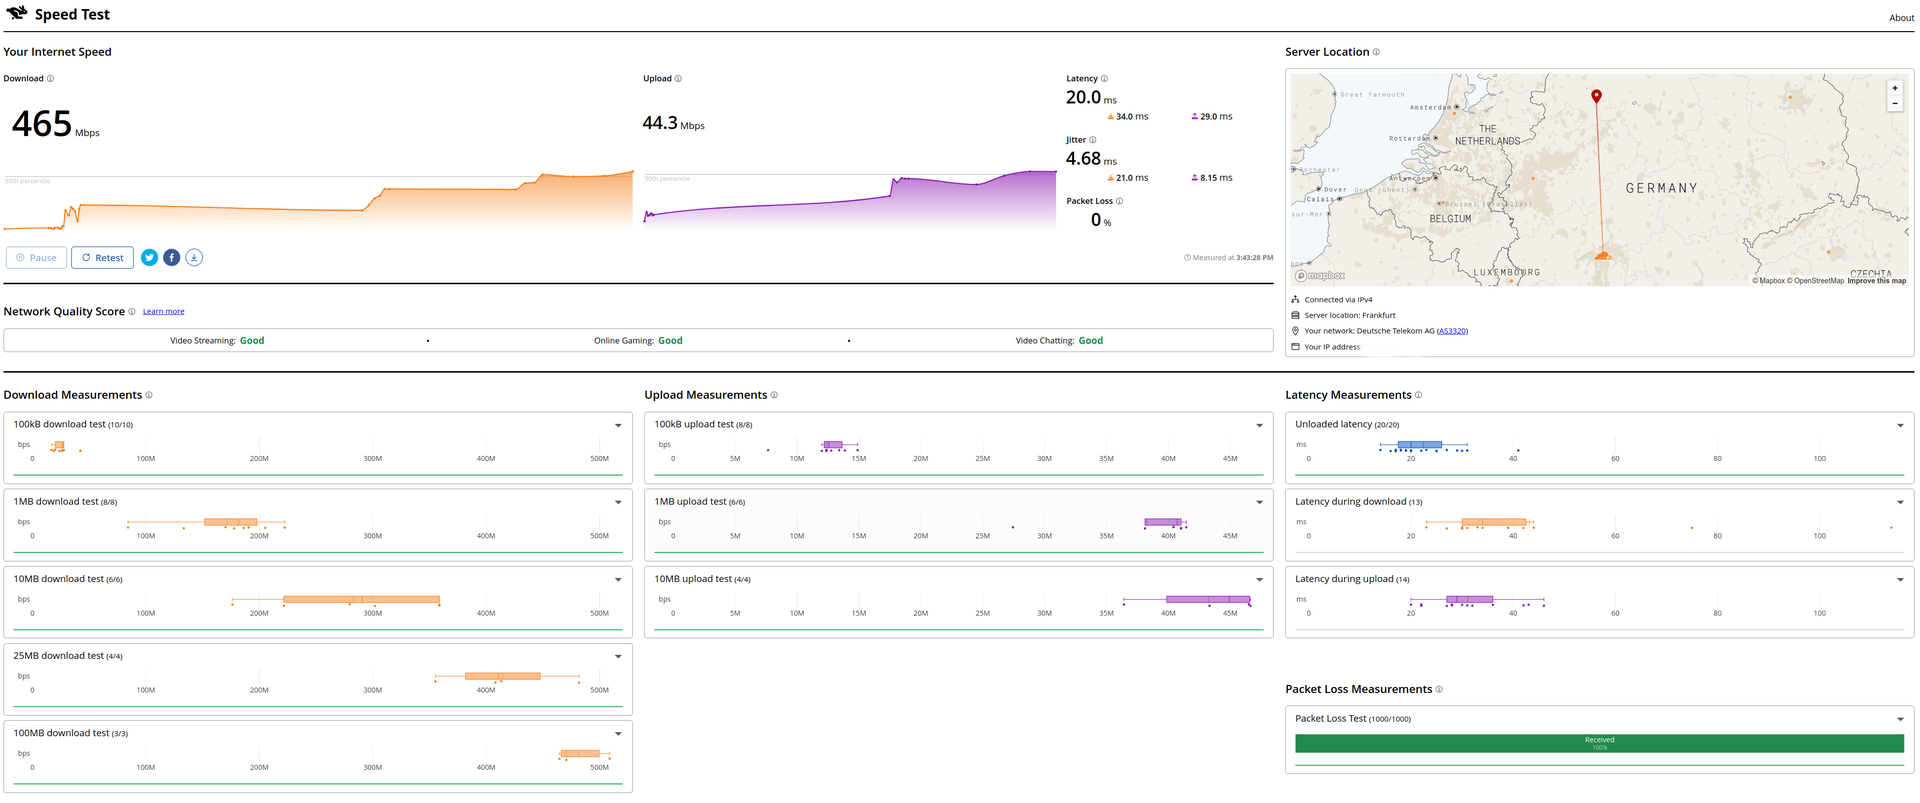Open the Cloudflare logo home icon
This screenshot has height=803, width=1920.
pos(17,13)
